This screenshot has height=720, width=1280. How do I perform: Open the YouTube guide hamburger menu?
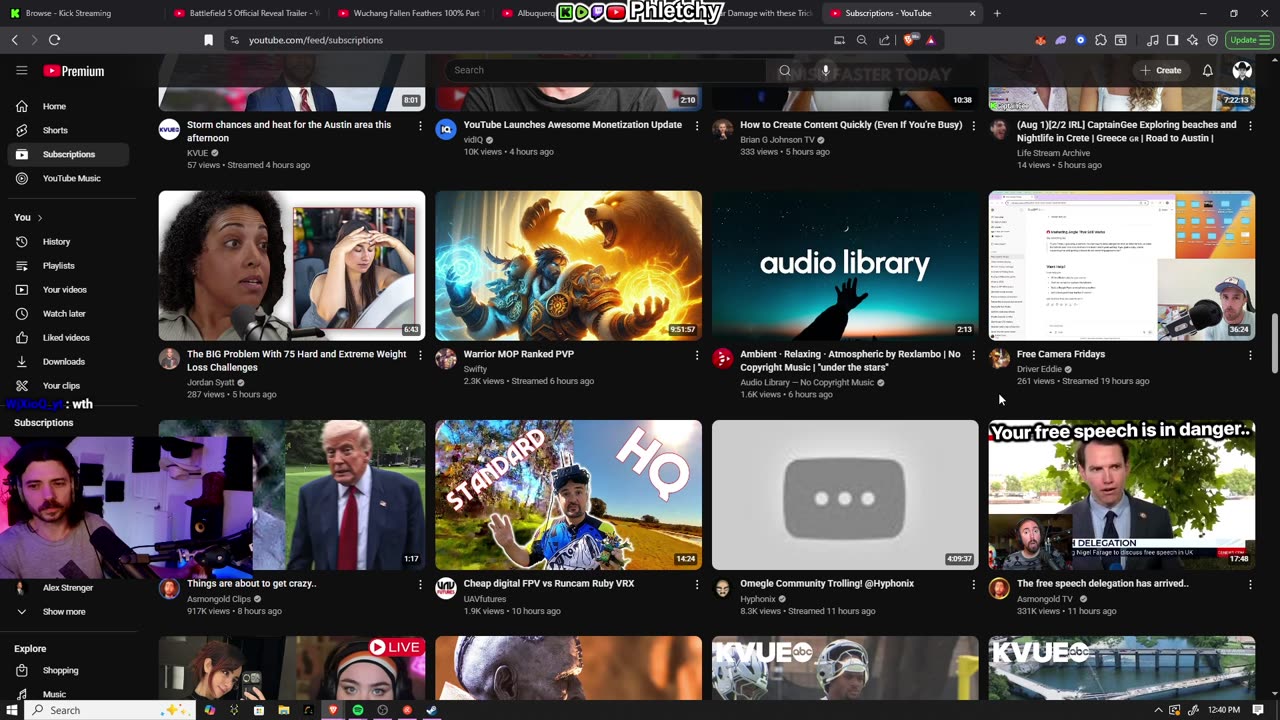coord(21,71)
